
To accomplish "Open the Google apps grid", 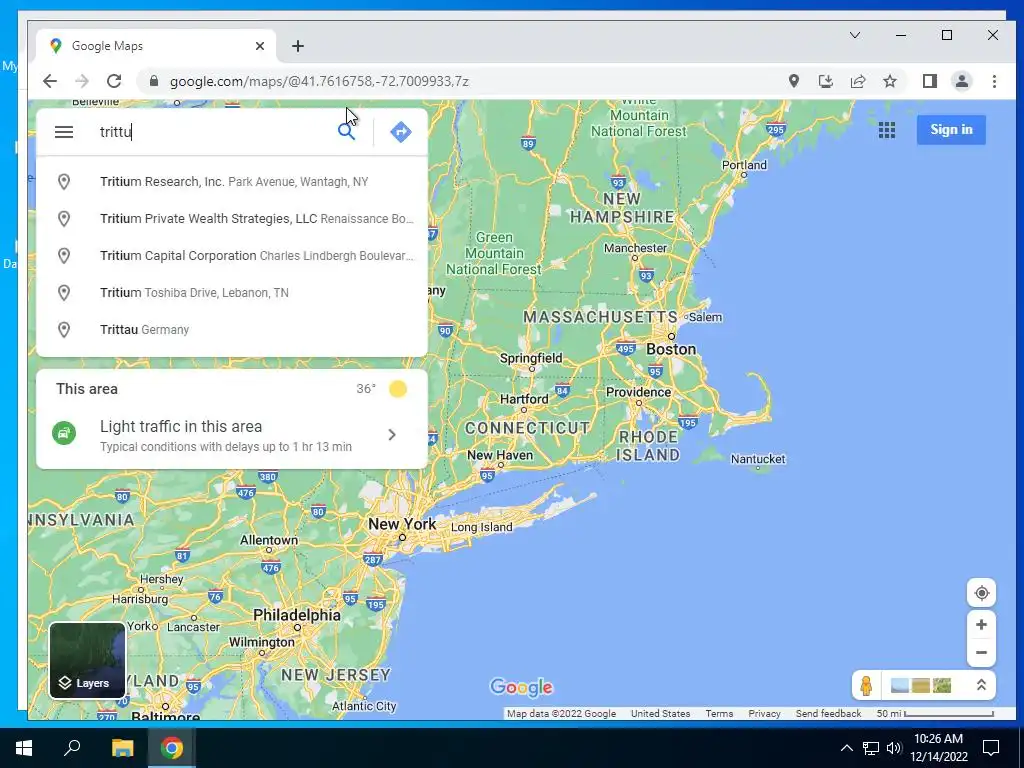I will click(887, 130).
